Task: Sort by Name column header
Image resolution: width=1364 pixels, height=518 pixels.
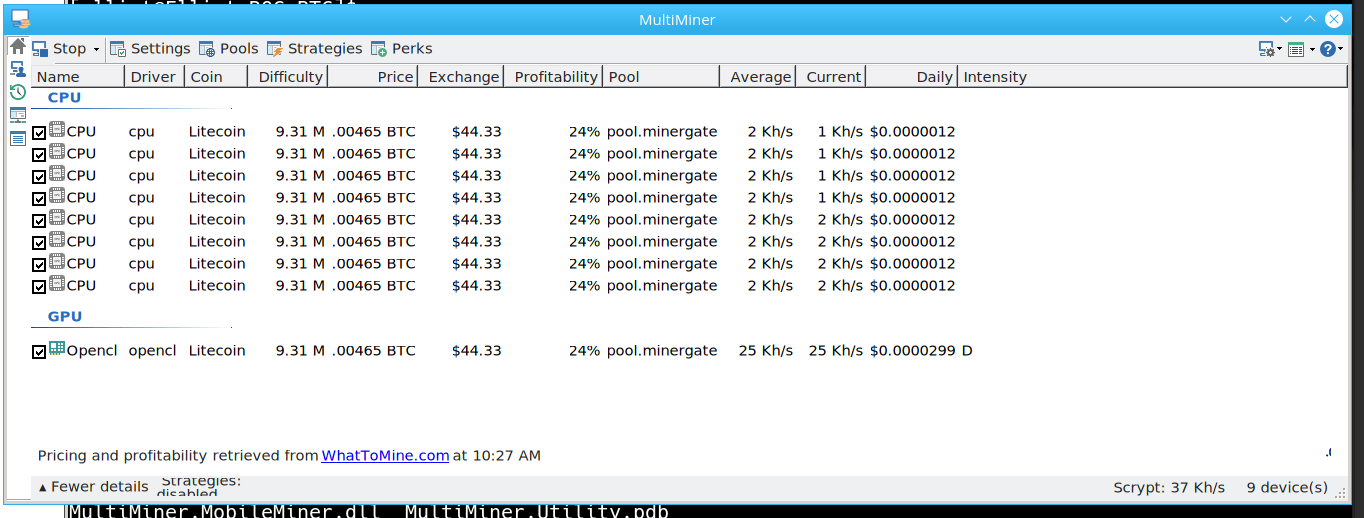Action: tap(79, 77)
